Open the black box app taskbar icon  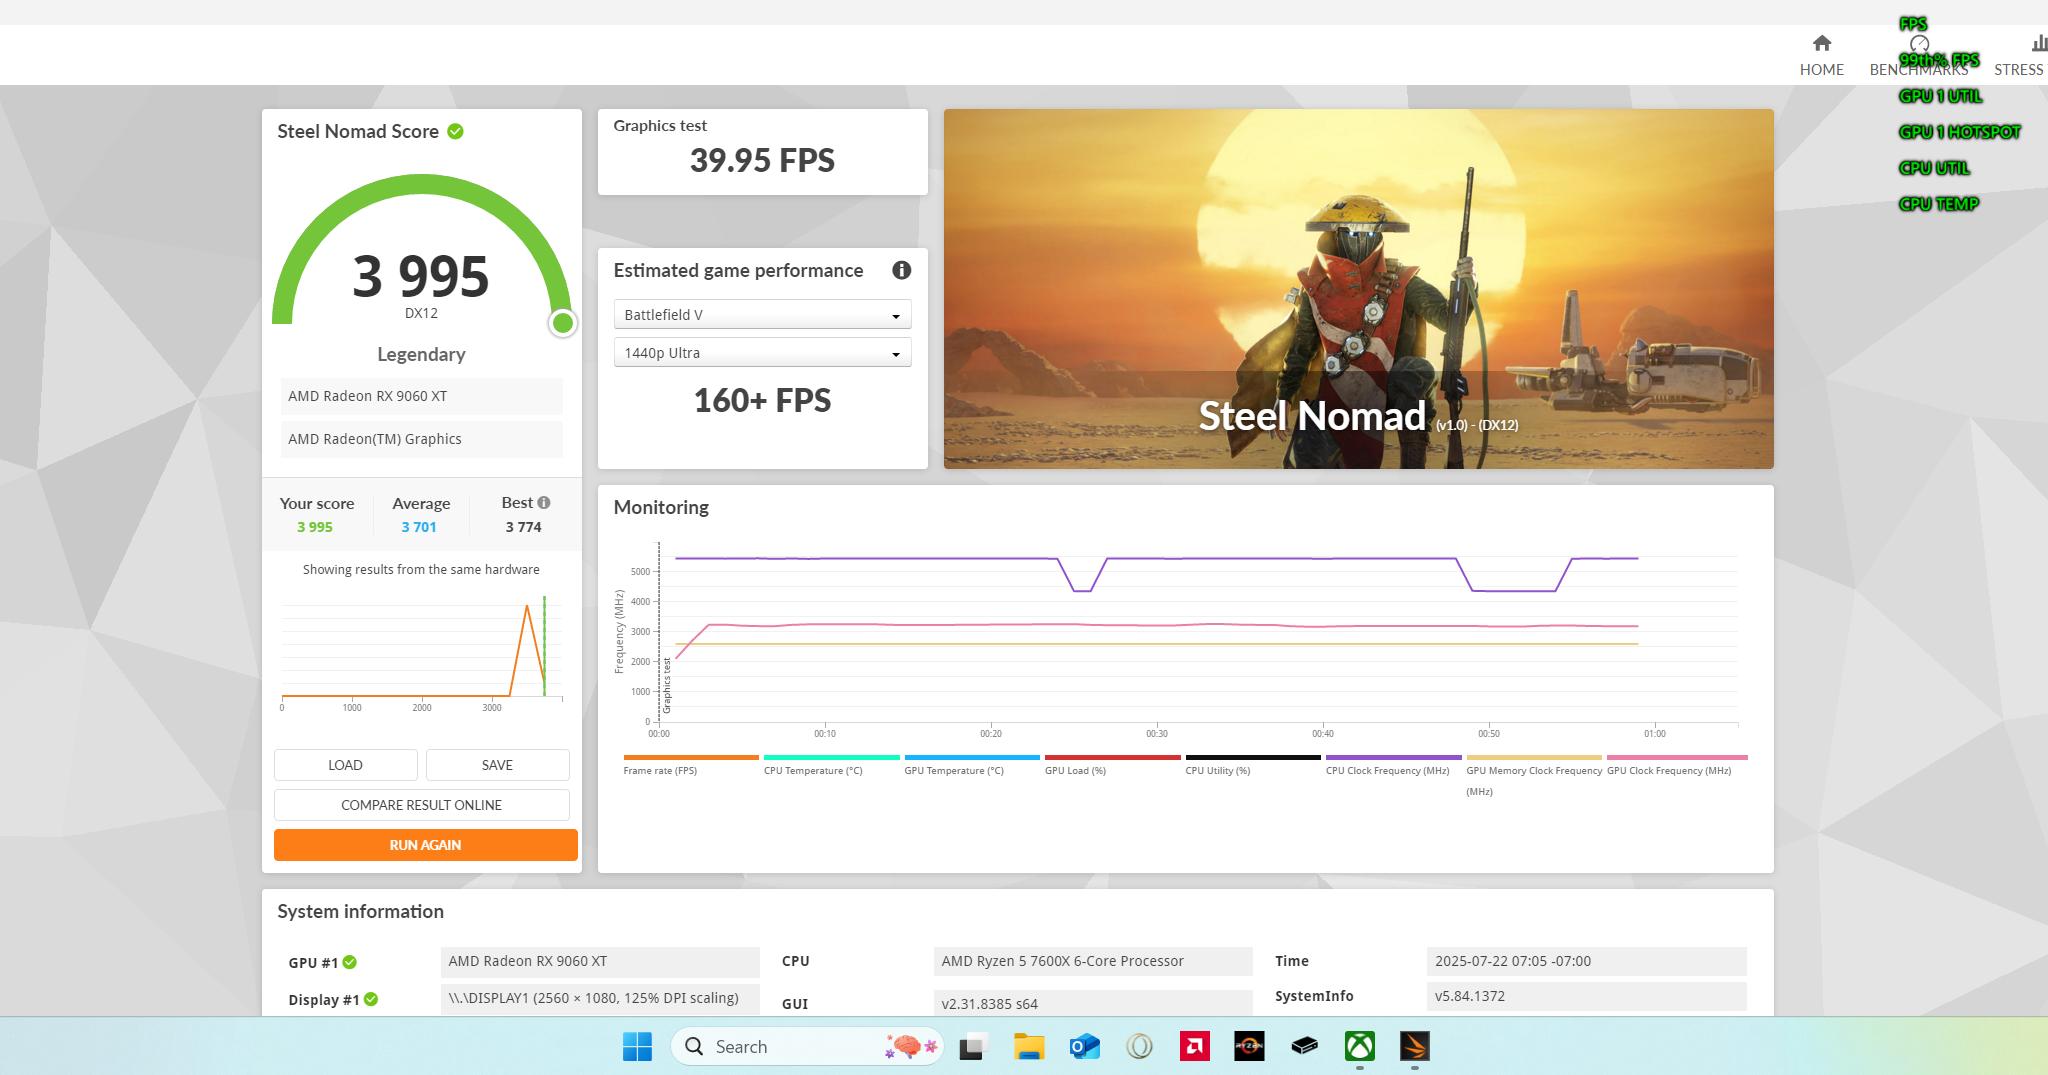pos(1304,1047)
